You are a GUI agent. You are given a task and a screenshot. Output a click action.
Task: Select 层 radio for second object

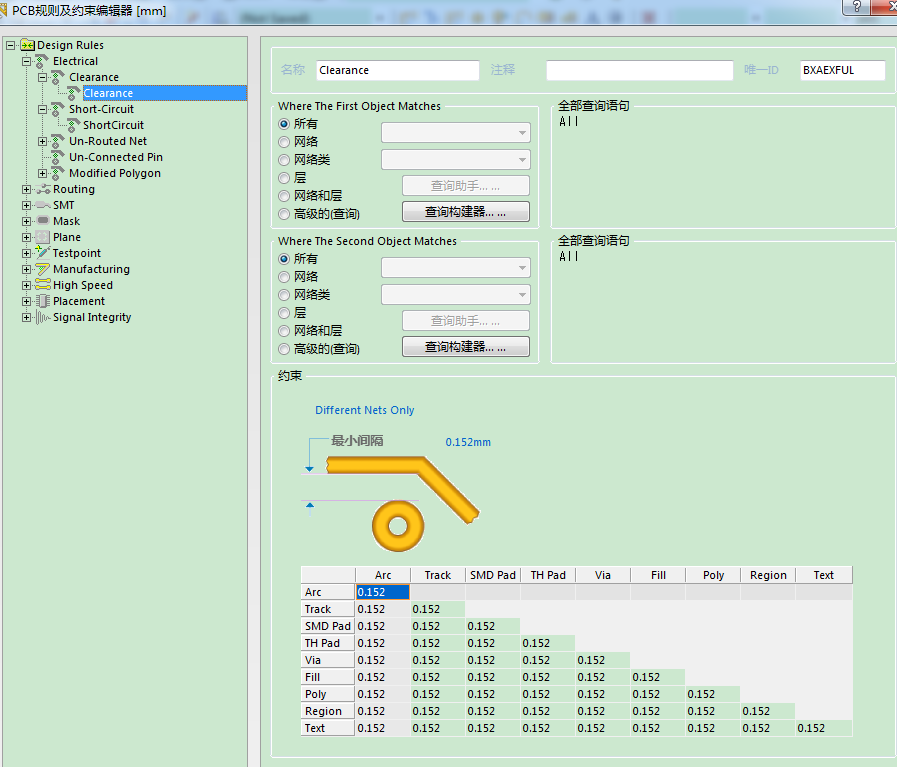tap(284, 313)
